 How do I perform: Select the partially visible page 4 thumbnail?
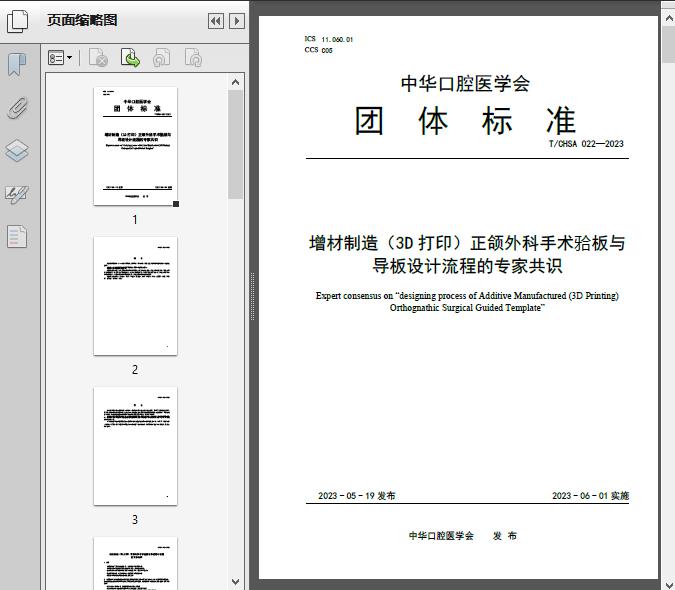click(135, 563)
